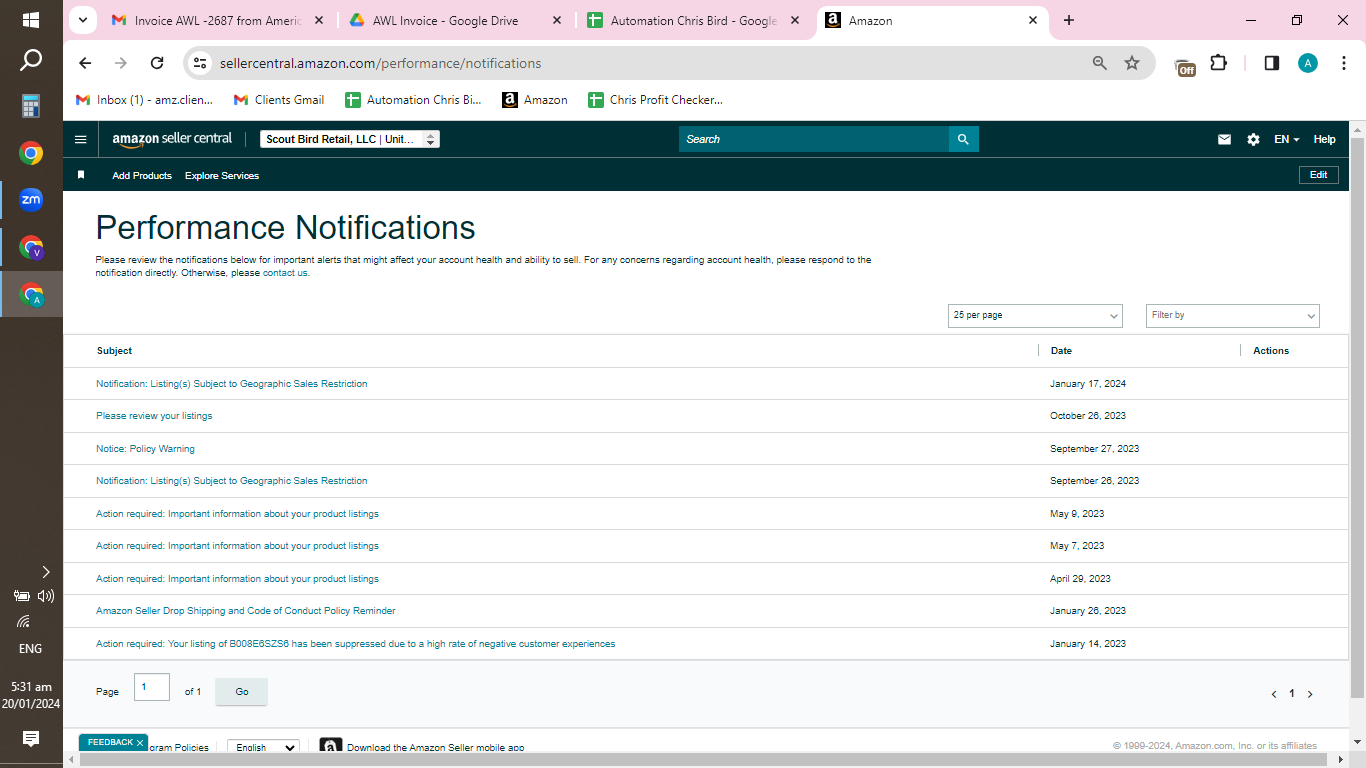This screenshot has width=1366, height=768.
Task: Open the Automation Chris Bi... bookmark
Action: 413,100
